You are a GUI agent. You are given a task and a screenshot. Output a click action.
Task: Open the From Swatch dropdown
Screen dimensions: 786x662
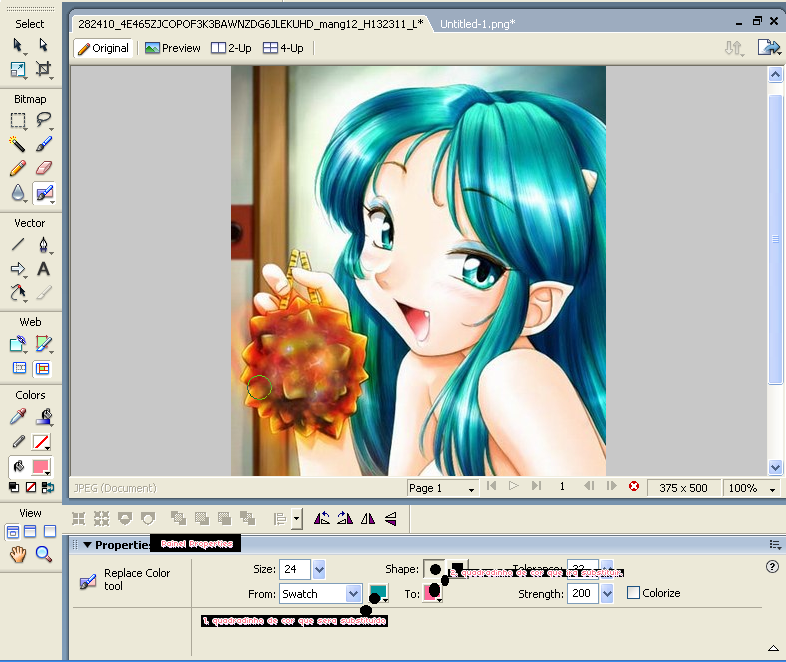point(354,594)
